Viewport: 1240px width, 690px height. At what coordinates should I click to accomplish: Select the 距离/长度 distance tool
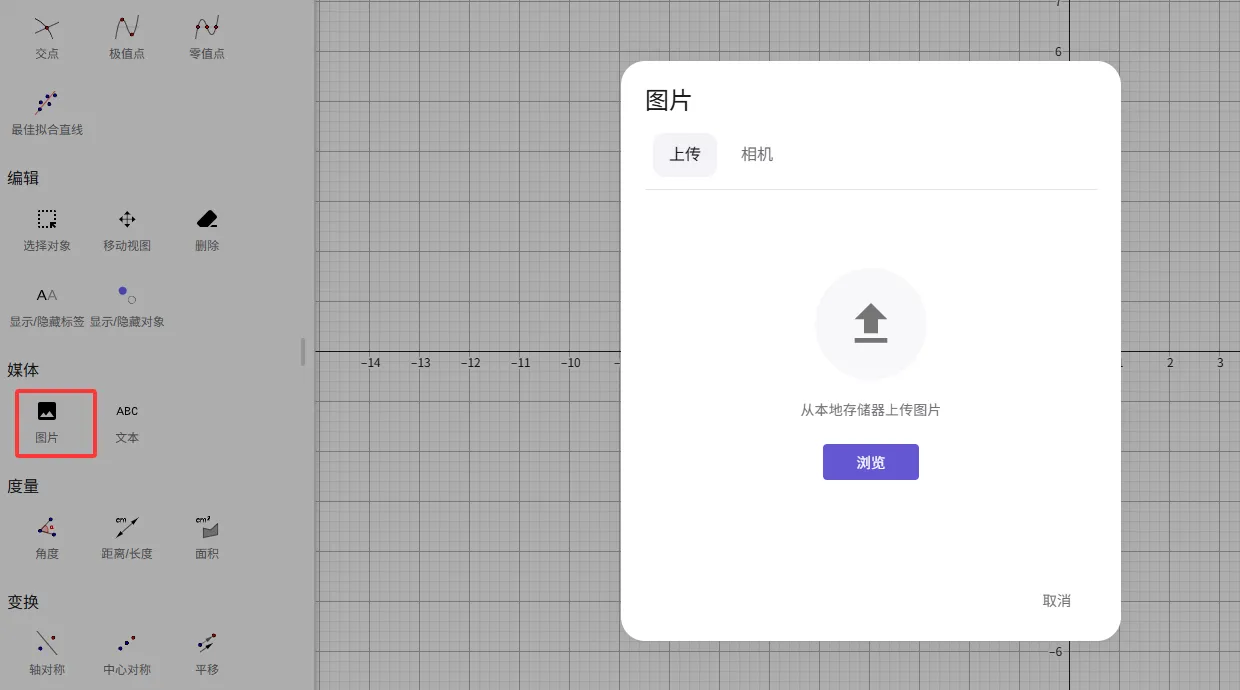pyautogui.click(x=127, y=536)
